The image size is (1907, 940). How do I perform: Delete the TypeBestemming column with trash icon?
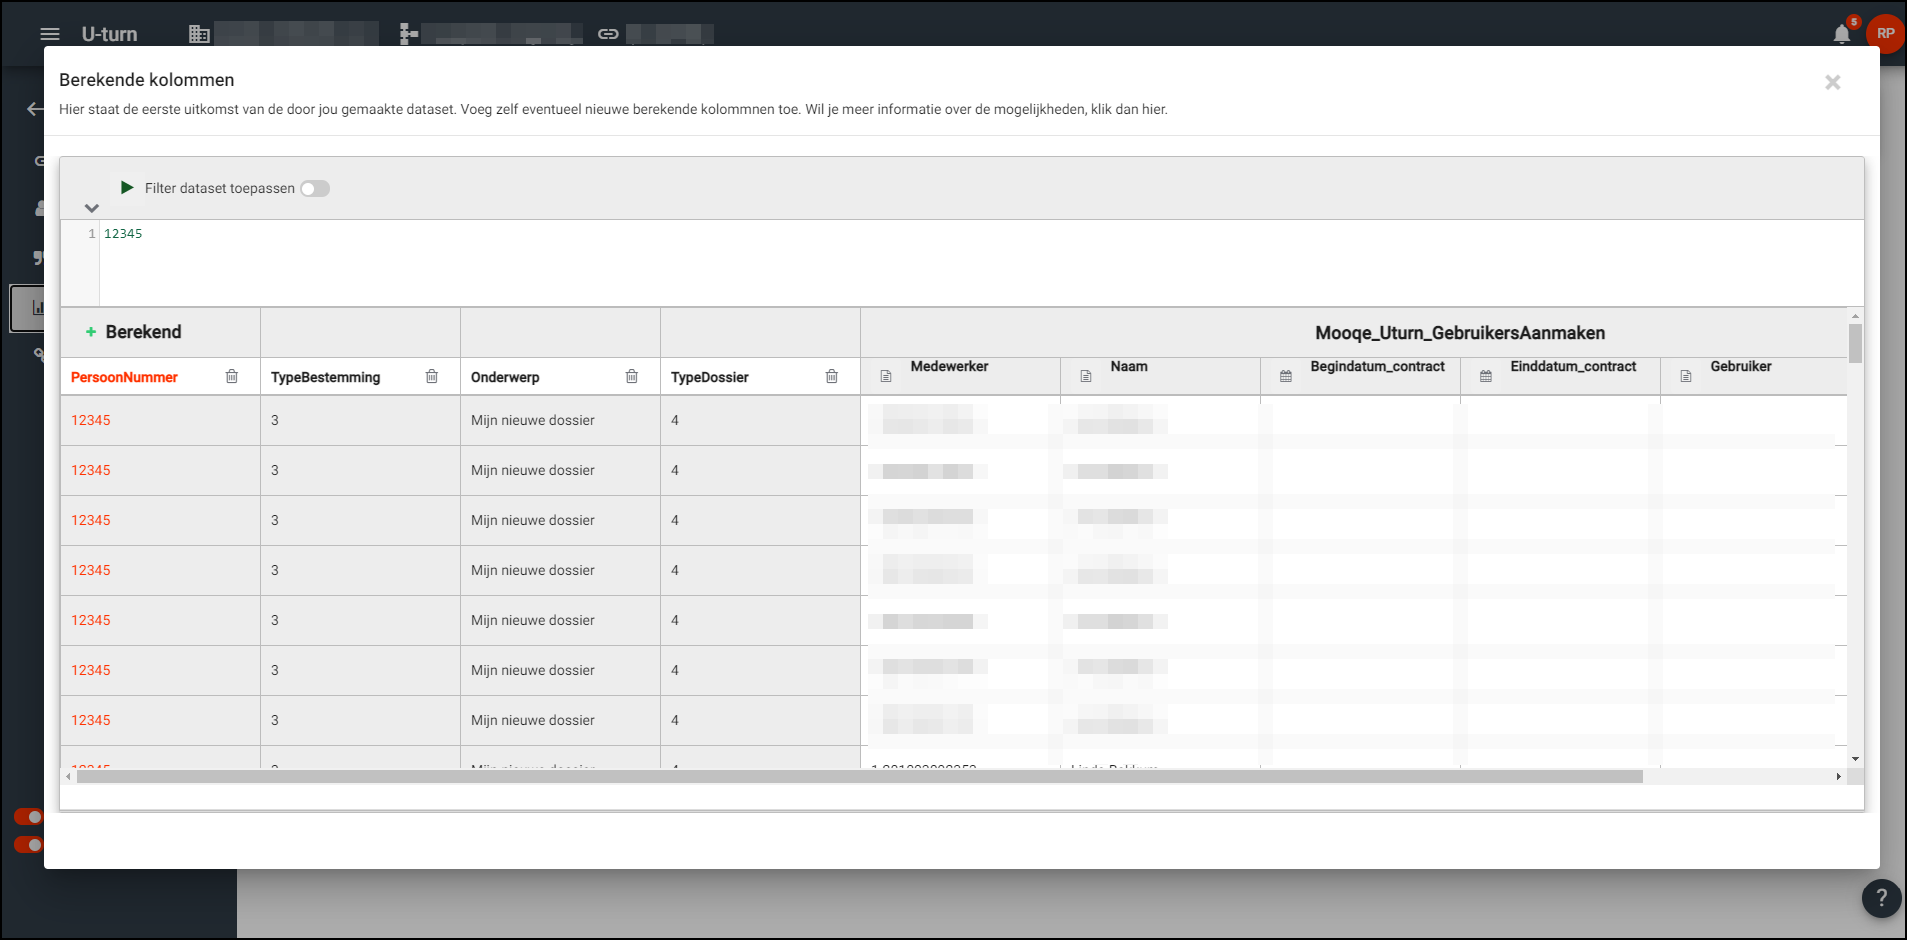point(432,377)
